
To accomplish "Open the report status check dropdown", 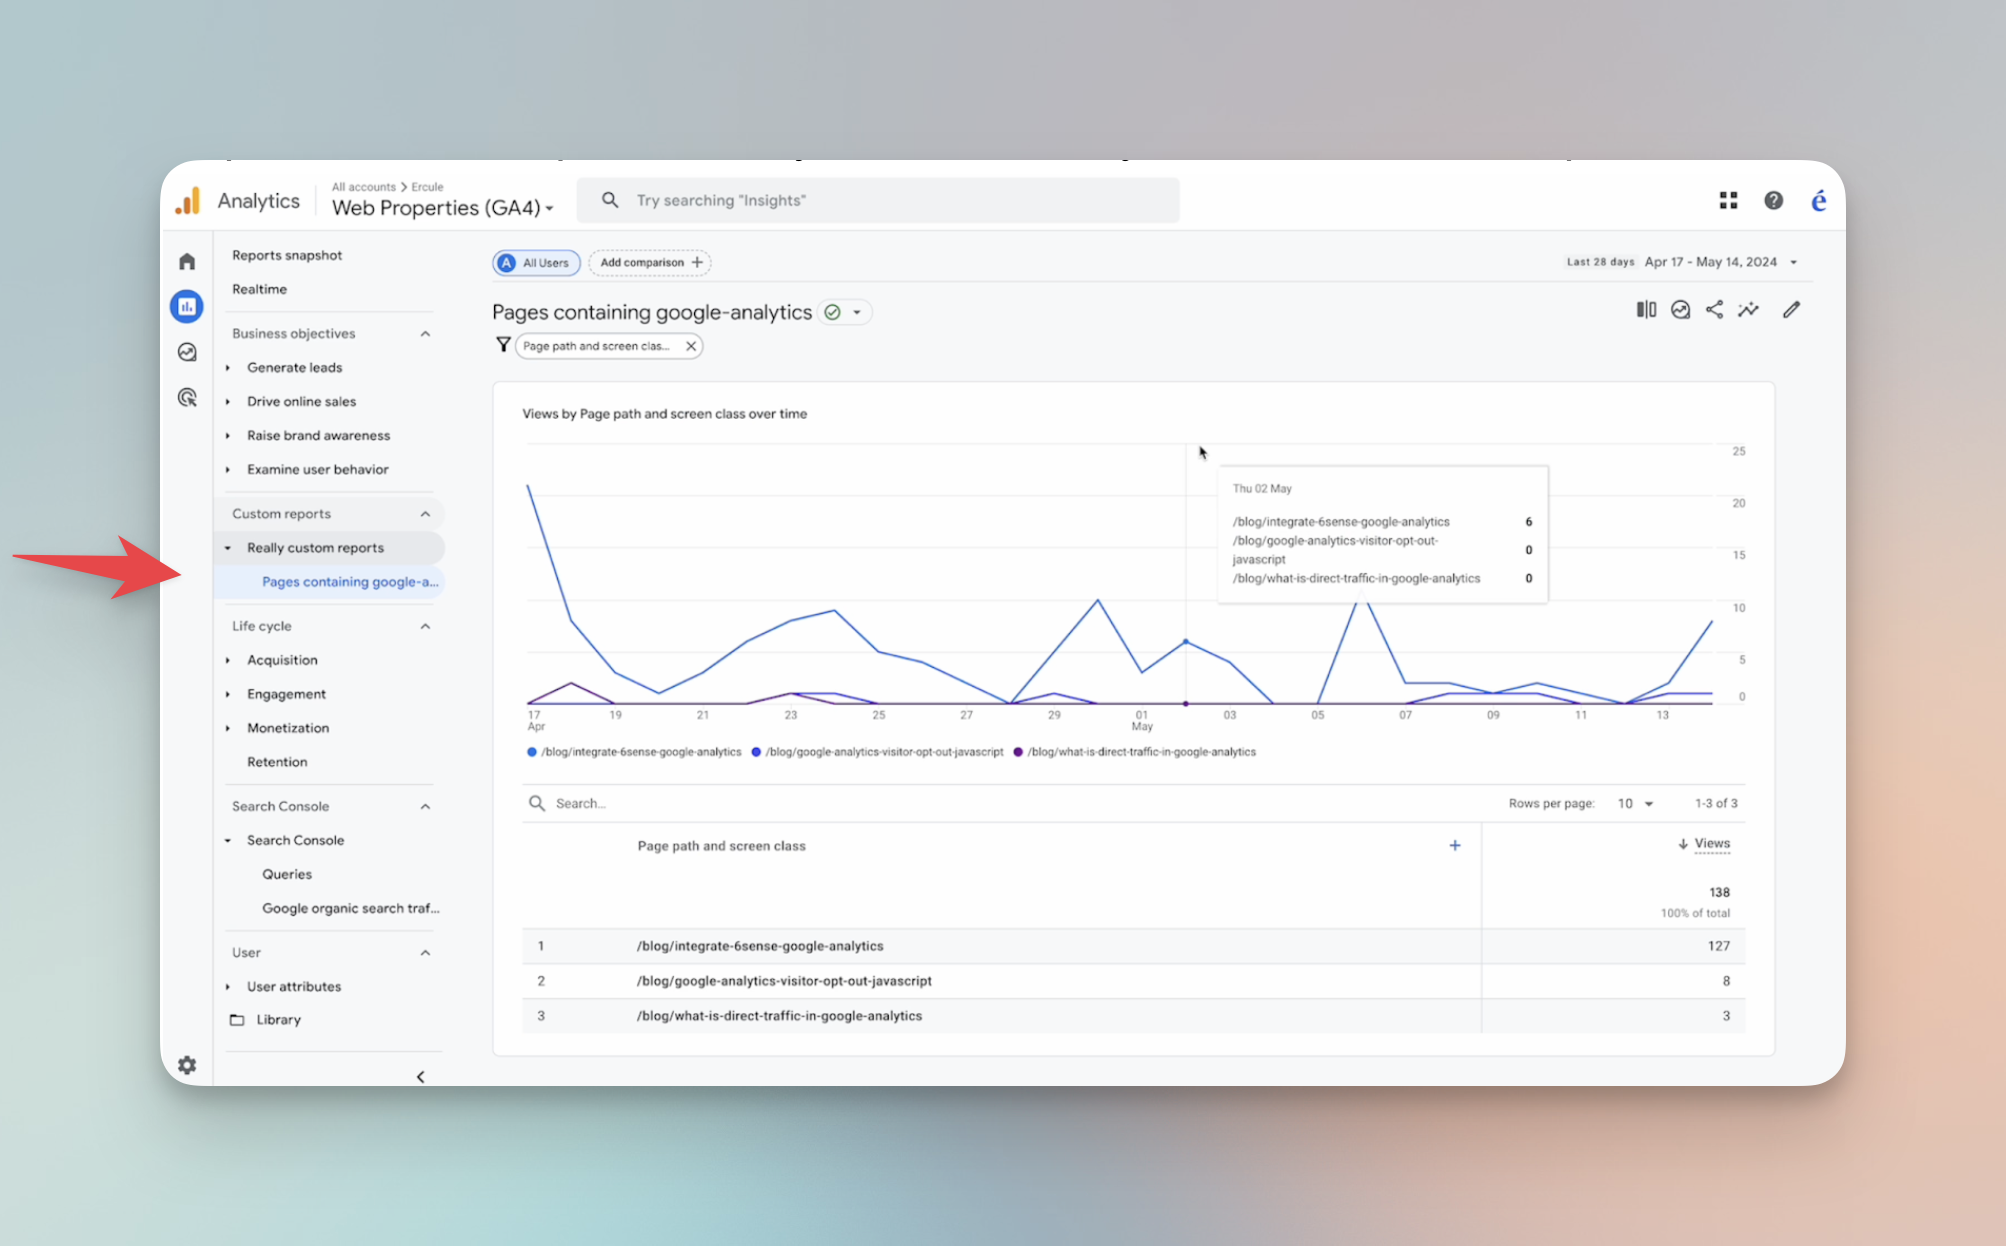I will tap(845, 312).
